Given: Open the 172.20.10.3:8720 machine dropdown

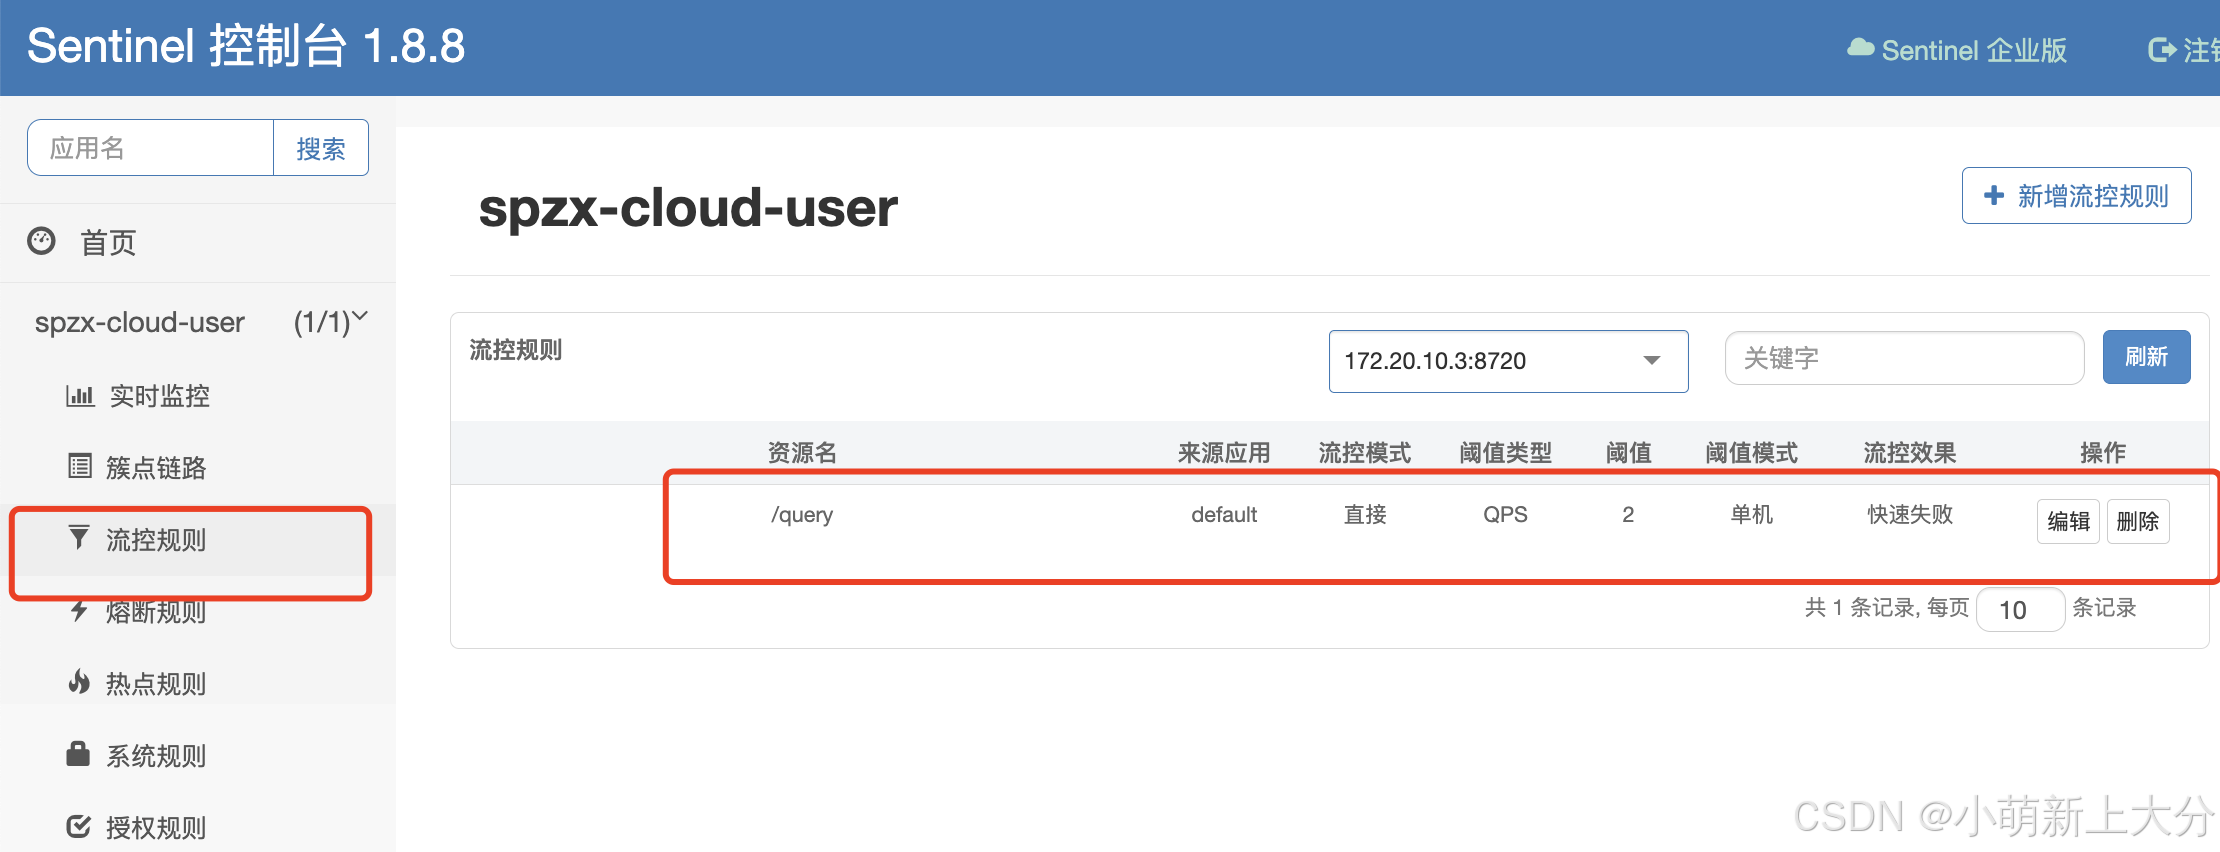Looking at the screenshot, I should point(1508,361).
